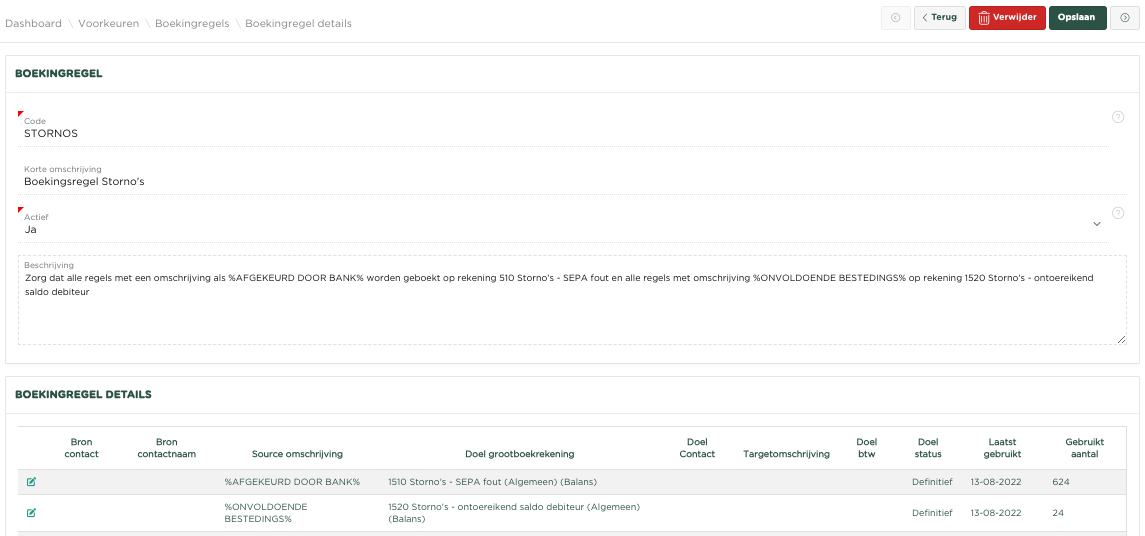Image resolution: width=1145 pixels, height=536 pixels.
Task: Open help icon beside Actief field
Action: click(x=1117, y=213)
